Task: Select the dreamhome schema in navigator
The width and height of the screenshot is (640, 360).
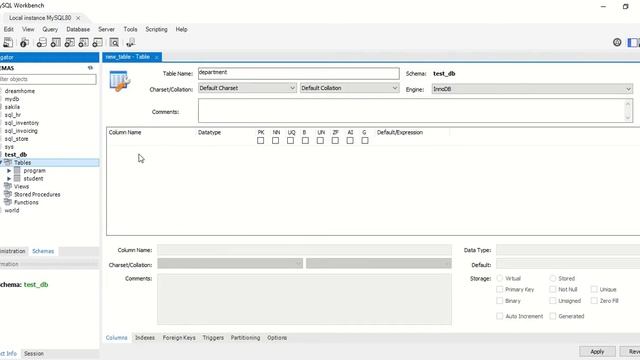Action: 20,91
